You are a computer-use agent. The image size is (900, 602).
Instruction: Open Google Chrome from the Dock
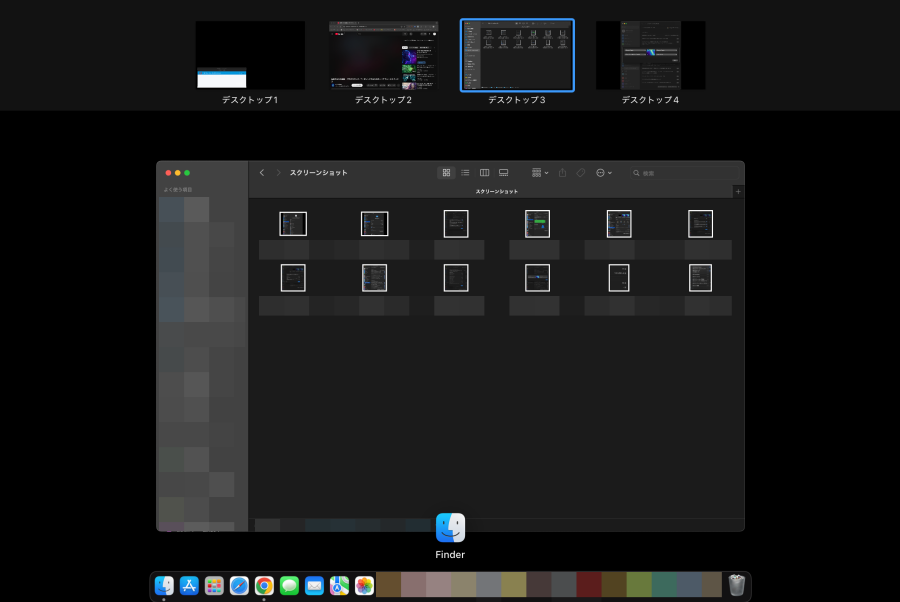264,585
